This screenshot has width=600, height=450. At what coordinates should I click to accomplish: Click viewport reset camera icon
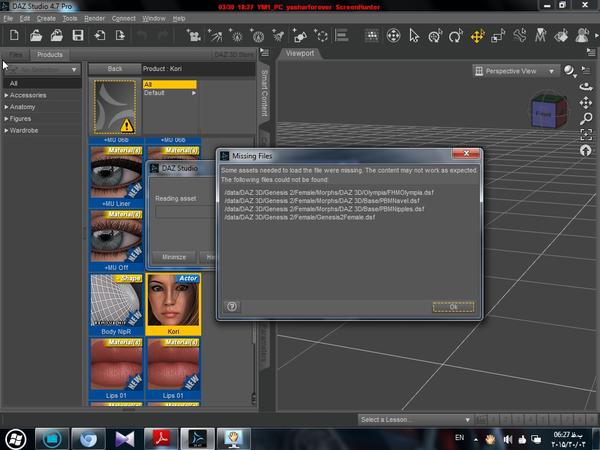pyautogui.click(x=586, y=150)
